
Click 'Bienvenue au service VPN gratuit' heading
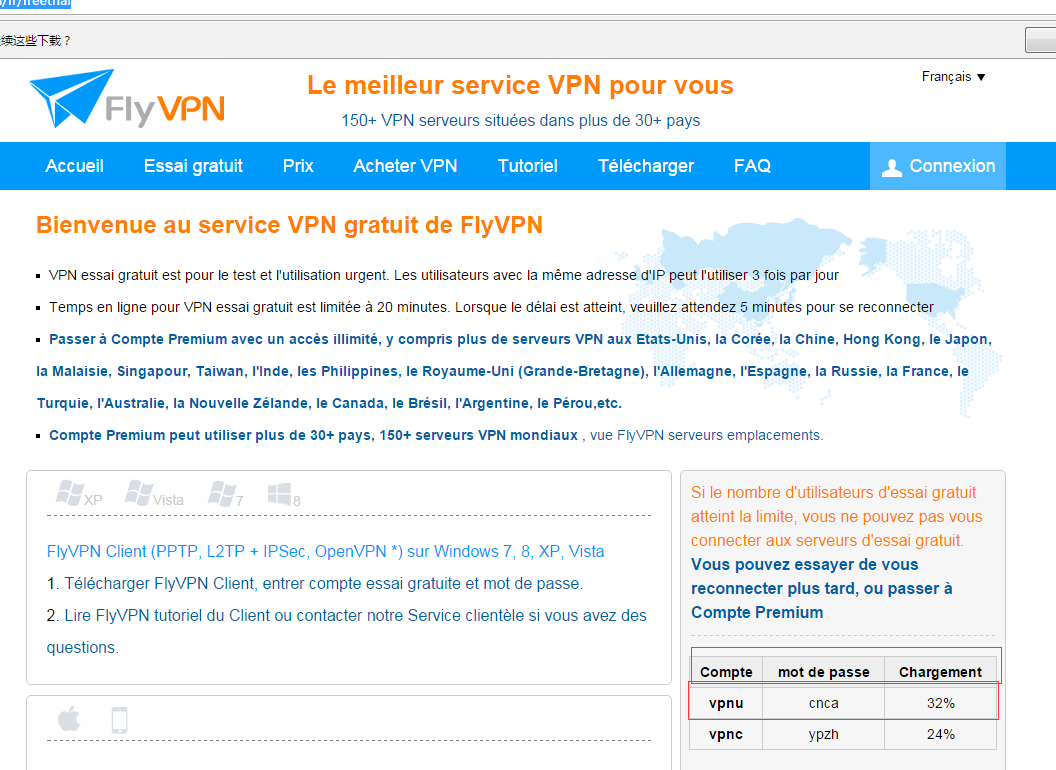click(289, 225)
